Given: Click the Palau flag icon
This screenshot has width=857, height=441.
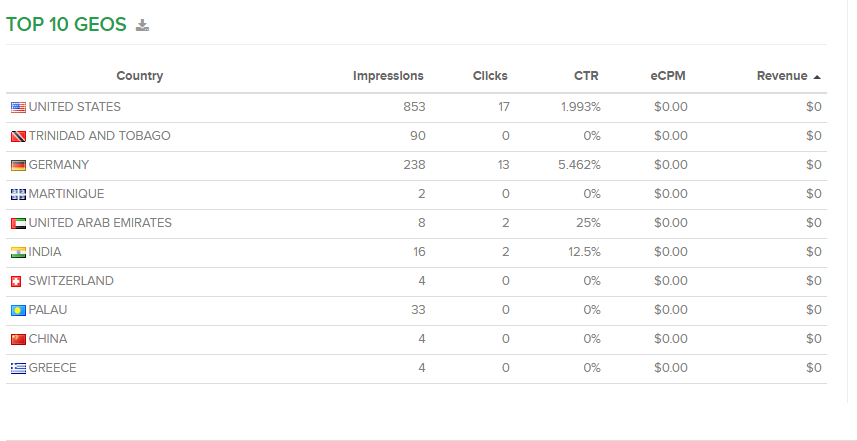Looking at the screenshot, I should (x=18, y=310).
